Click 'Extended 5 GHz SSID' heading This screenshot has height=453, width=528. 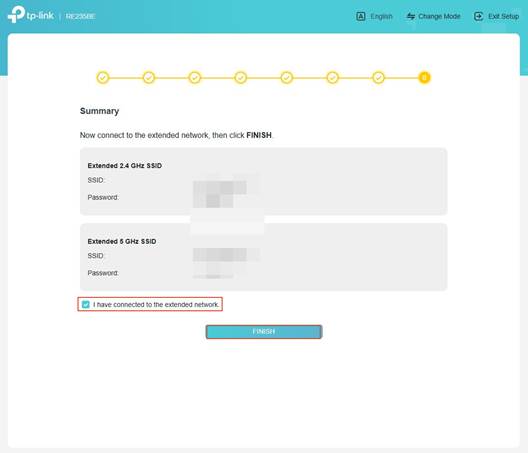click(122, 241)
